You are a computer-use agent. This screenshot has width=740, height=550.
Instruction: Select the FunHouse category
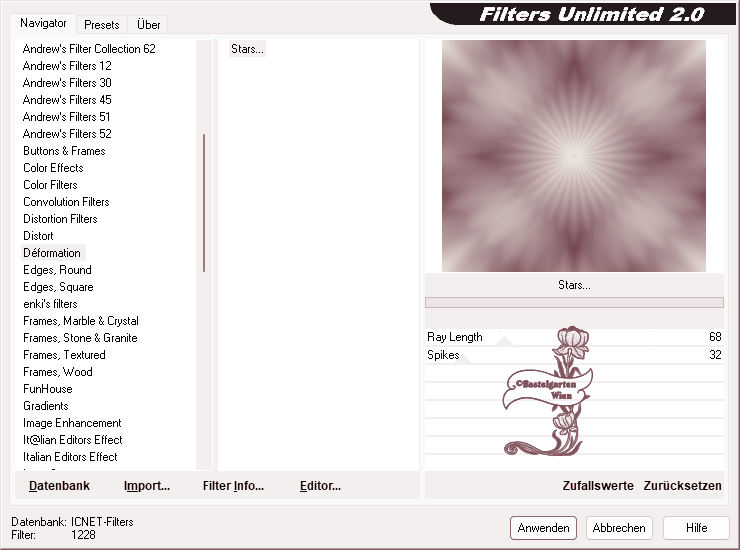tap(48, 389)
